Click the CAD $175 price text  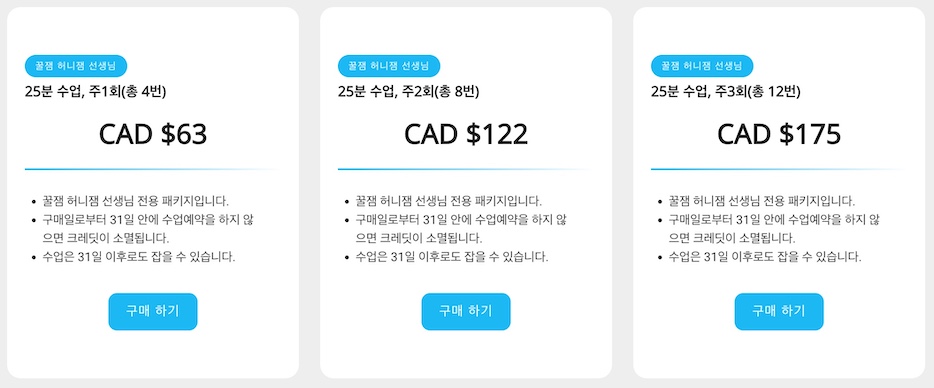click(x=779, y=134)
